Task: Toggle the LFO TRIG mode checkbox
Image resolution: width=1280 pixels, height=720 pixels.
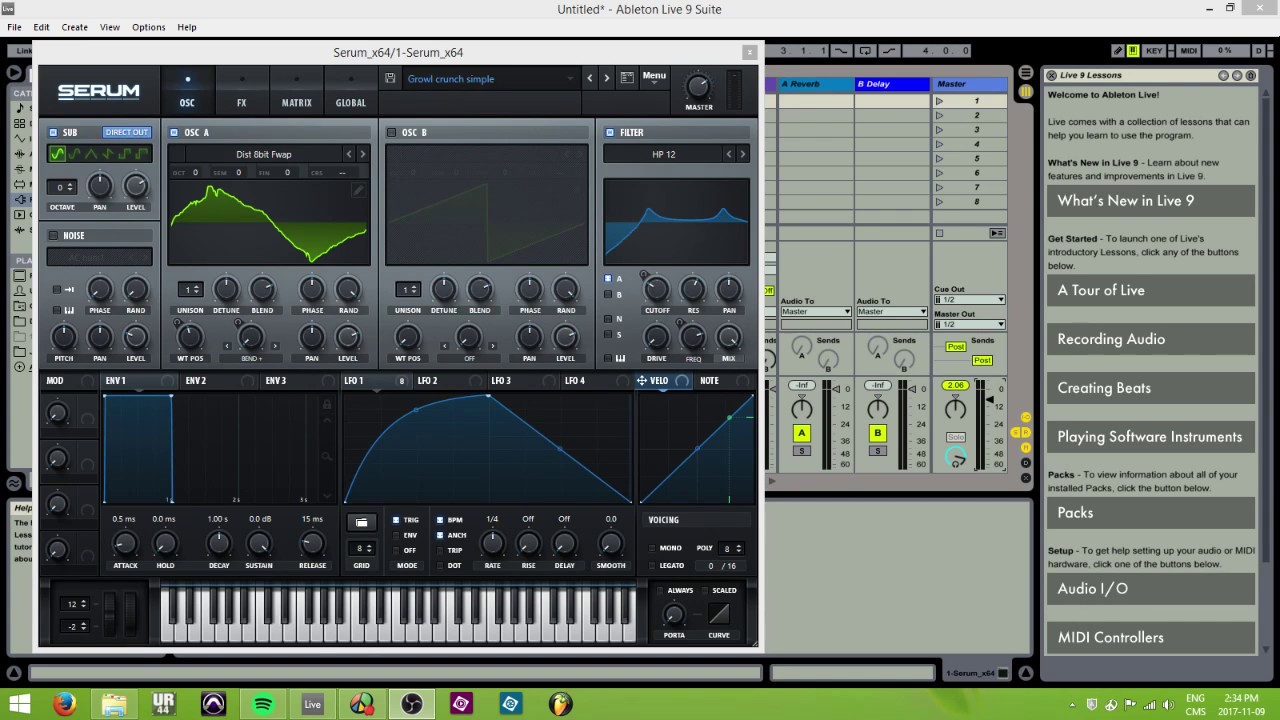Action: coord(396,520)
